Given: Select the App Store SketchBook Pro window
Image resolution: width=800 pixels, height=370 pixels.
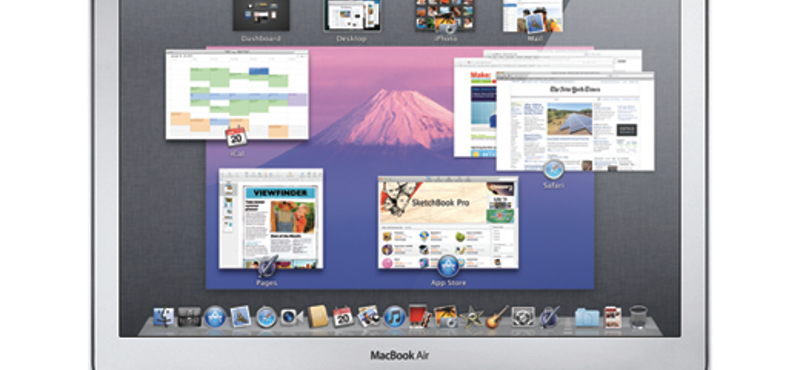Looking at the screenshot, I should pyautogui.click(x=448, y=223).
